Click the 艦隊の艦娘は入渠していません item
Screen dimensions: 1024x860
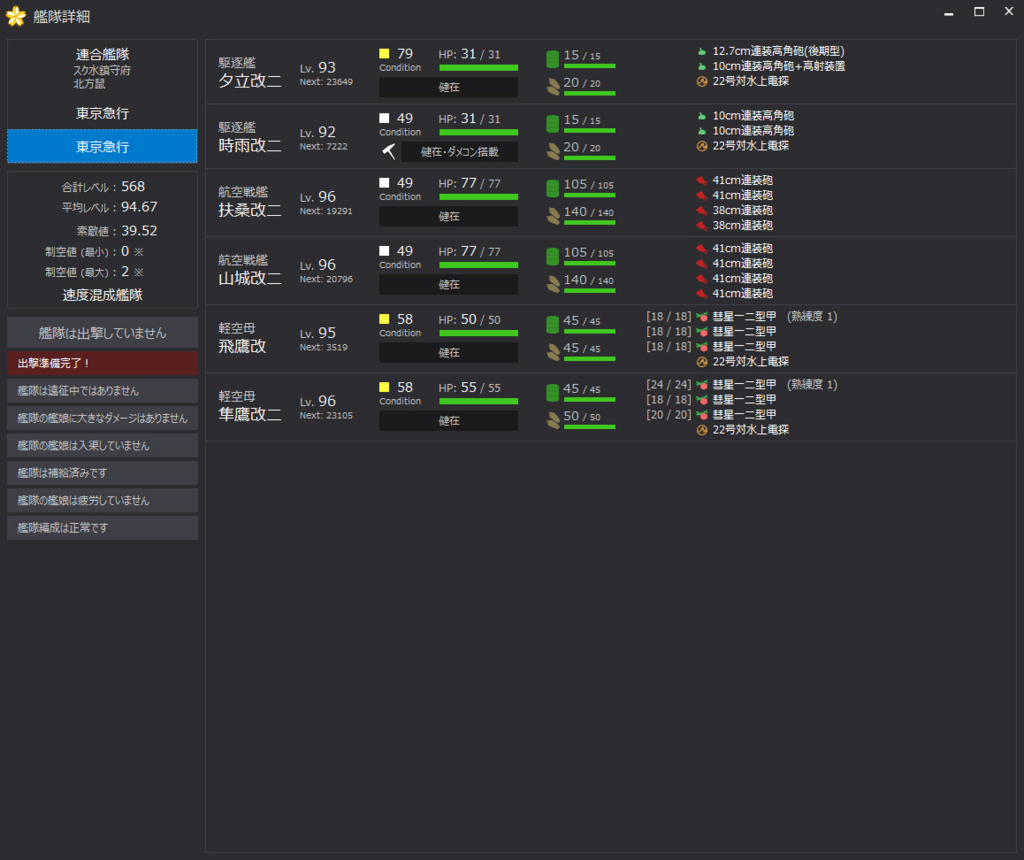tap(103, 445)
